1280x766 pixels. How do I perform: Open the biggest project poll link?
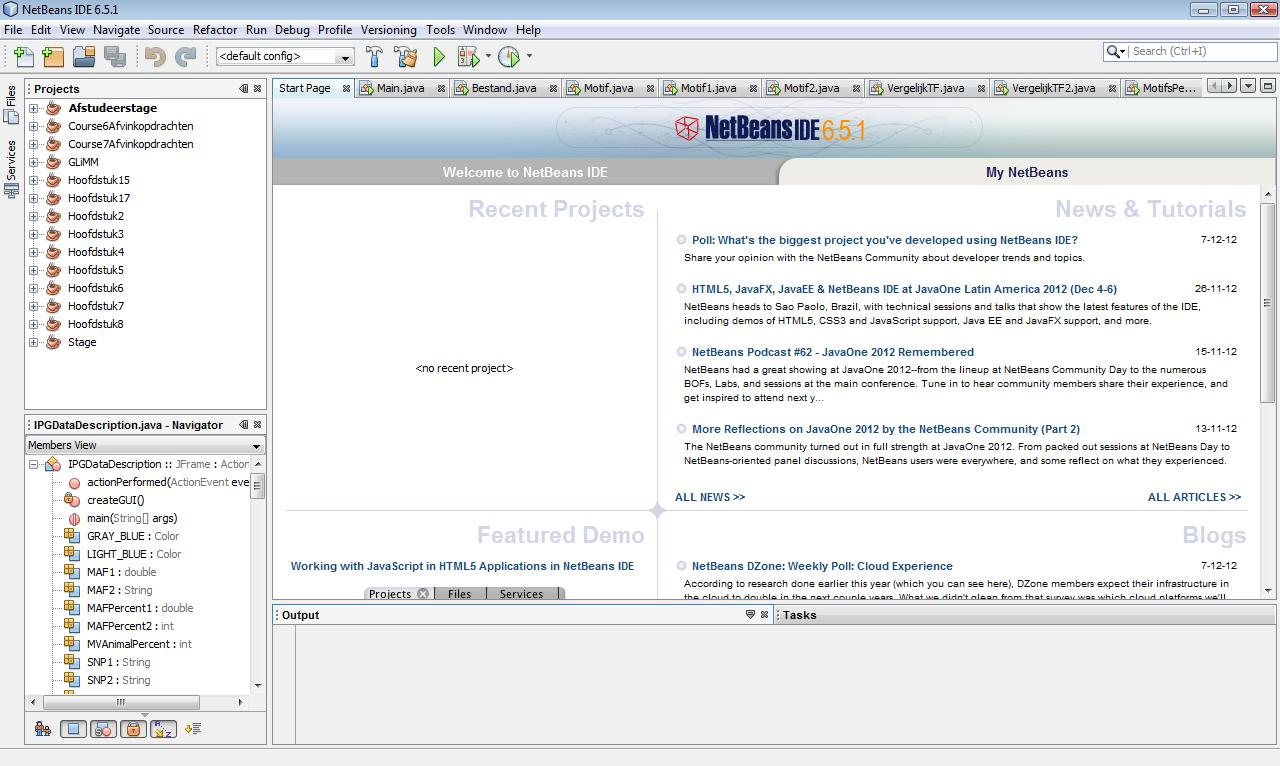885,240
